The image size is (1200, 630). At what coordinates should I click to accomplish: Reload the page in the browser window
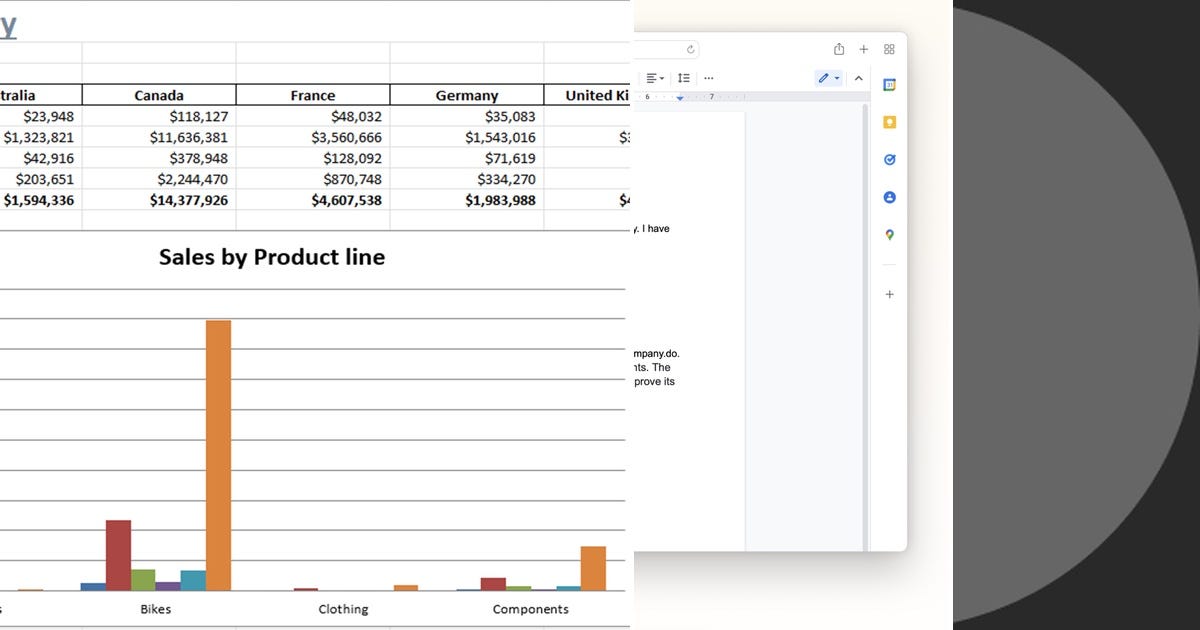[690, 49]
